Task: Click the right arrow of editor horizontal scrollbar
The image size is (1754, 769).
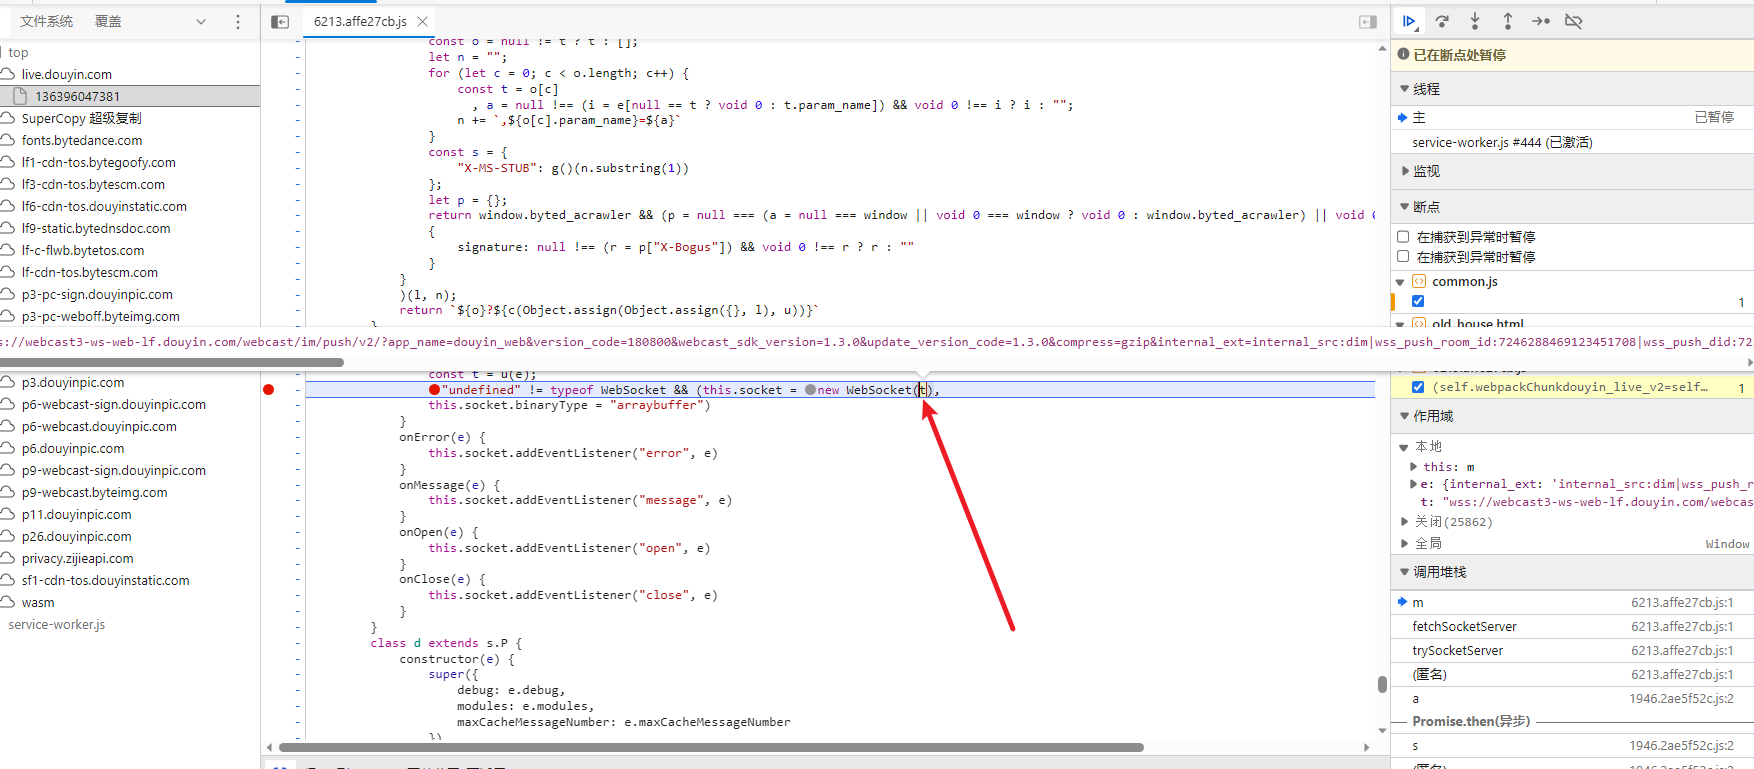Action: [1367, 747]
